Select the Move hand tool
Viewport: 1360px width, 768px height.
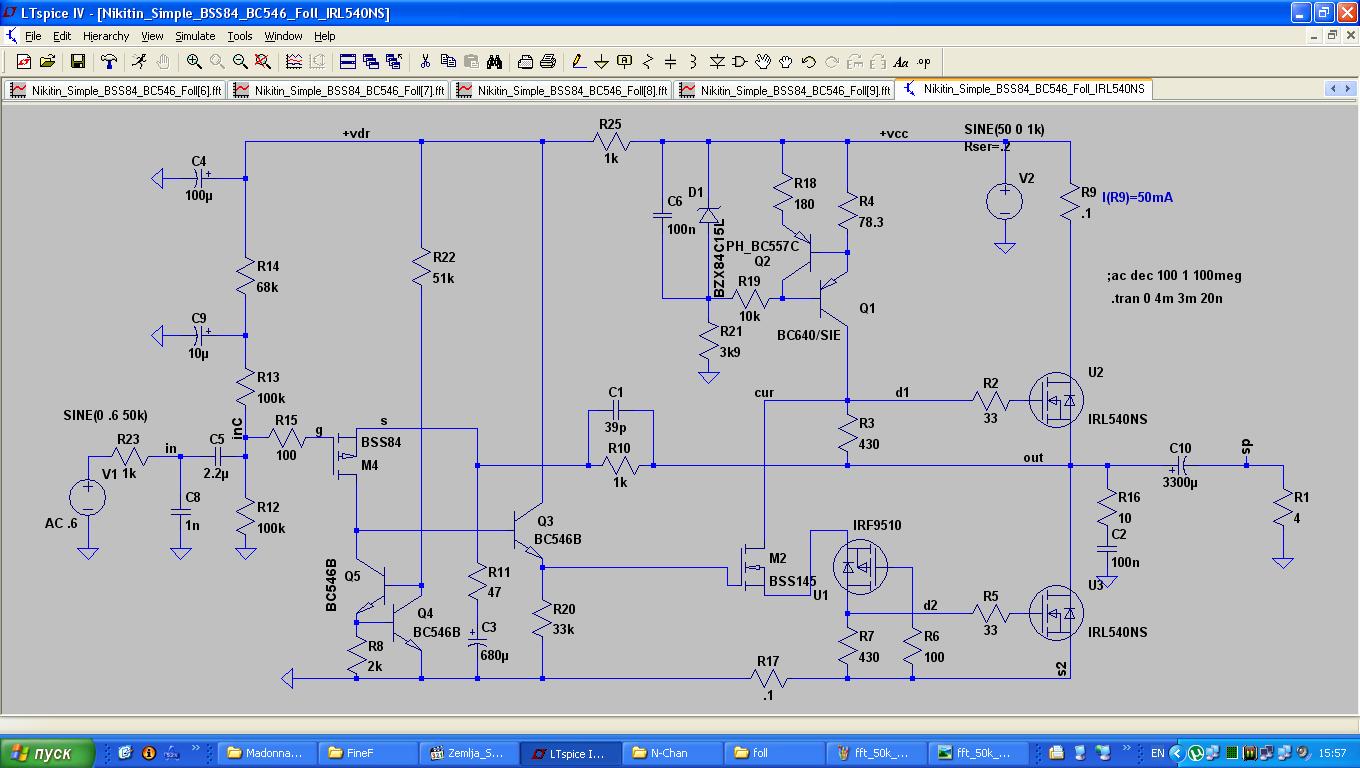click(763, 62)
